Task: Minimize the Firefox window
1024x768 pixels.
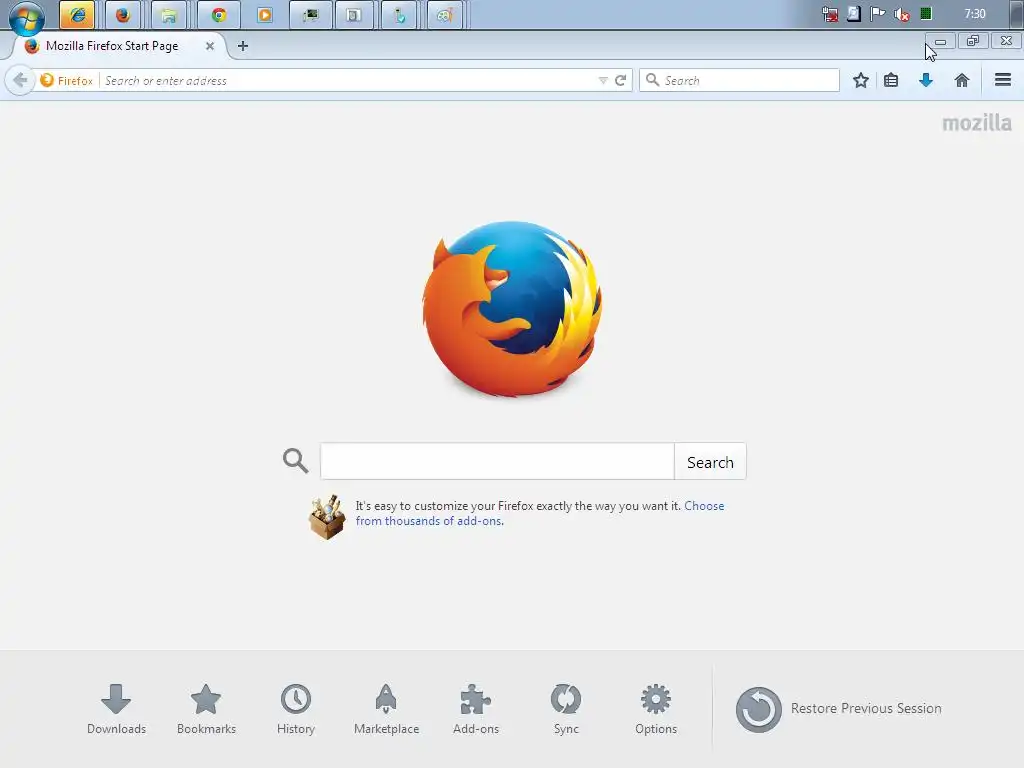Action: pos(940,42)
